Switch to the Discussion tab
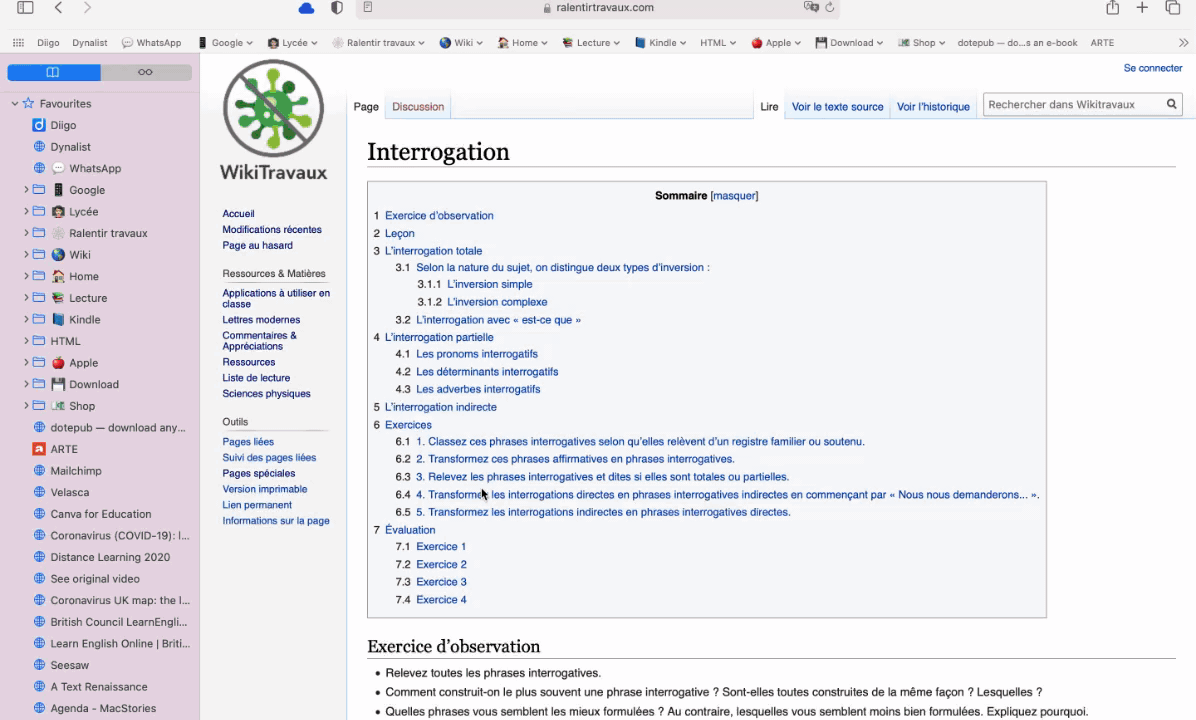Image resolution: width=1196 pixels, height=720 pixels. point(418,107)
